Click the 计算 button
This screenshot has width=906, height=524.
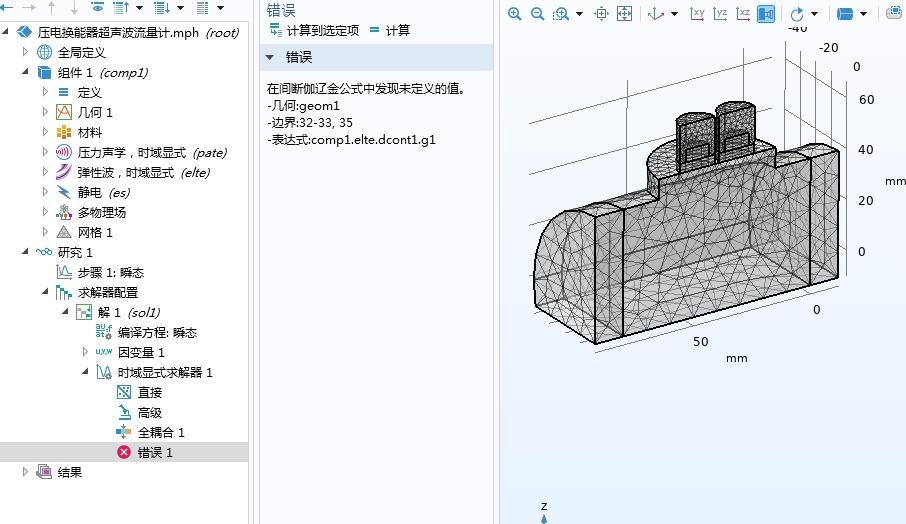pos(390,30)
